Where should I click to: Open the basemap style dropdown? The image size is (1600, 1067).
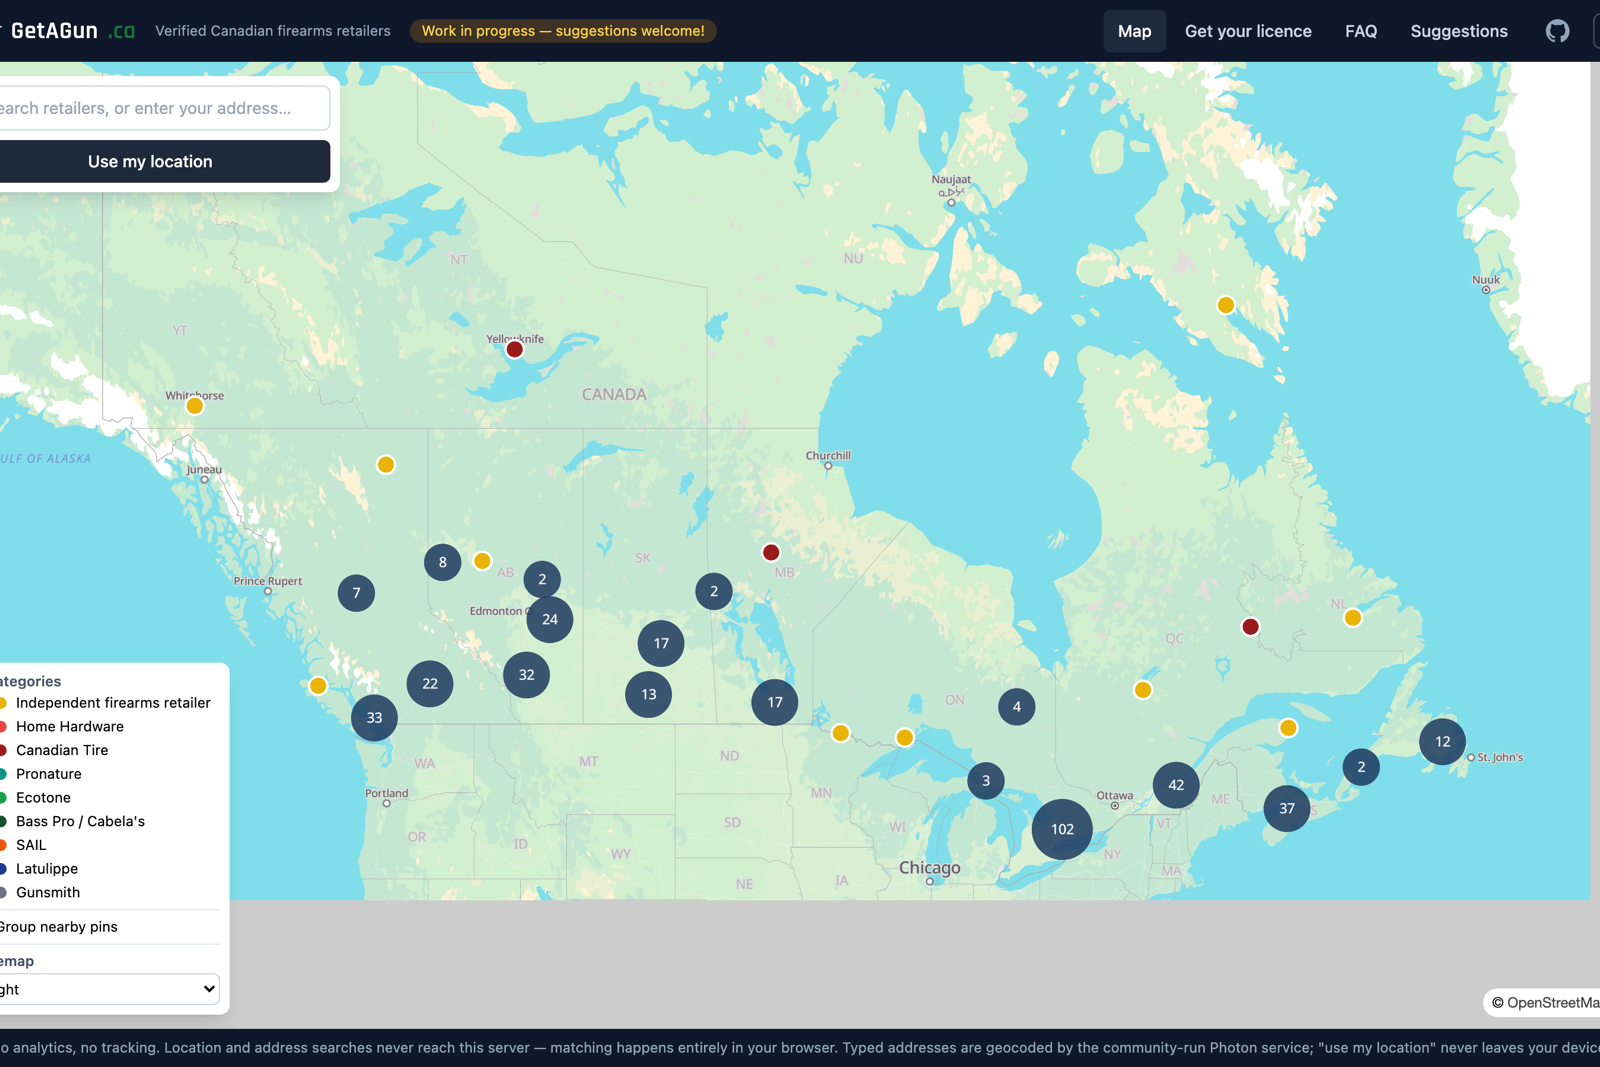pos(108,989)
